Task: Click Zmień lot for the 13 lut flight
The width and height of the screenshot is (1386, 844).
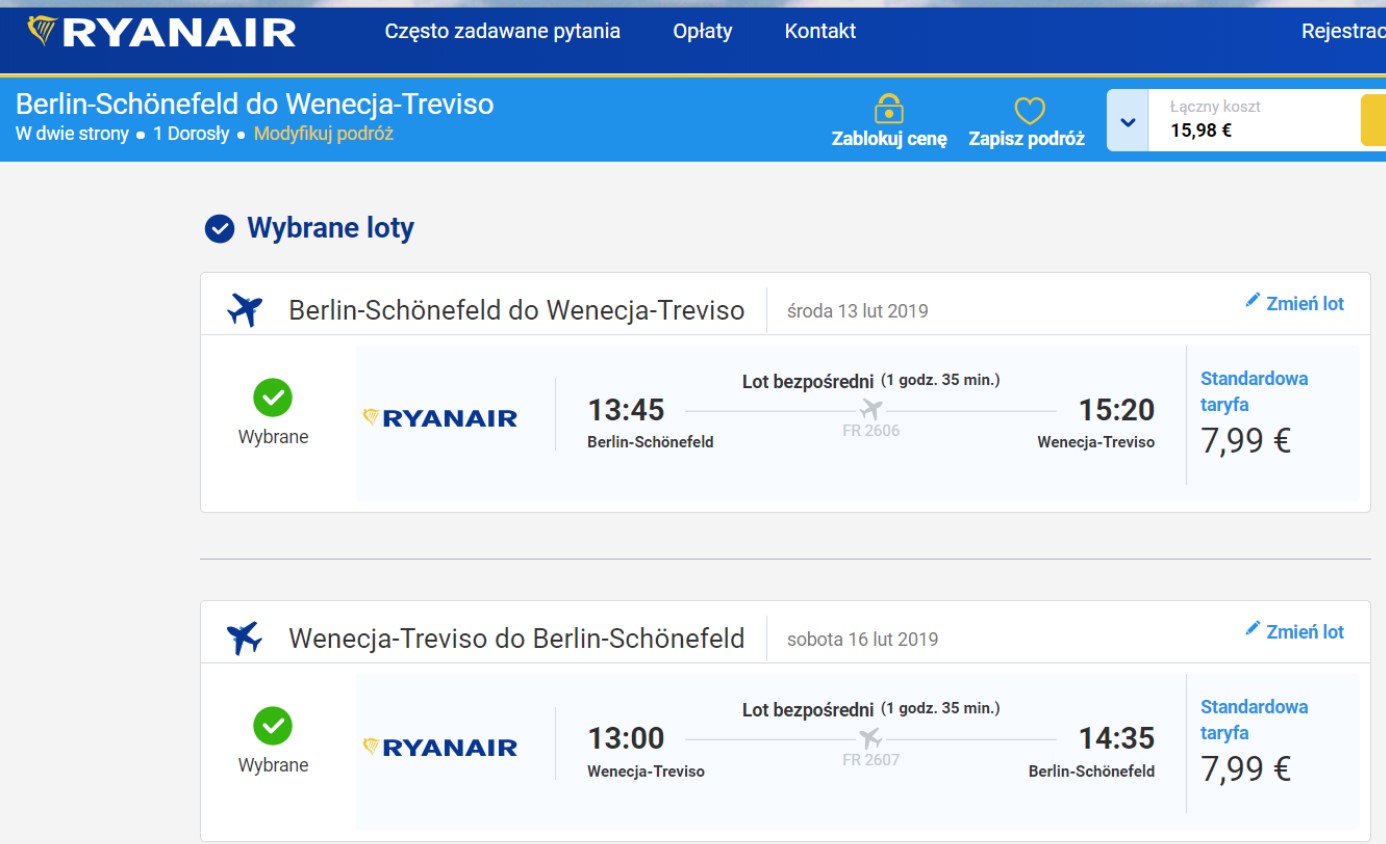Action: point(1305,304)
